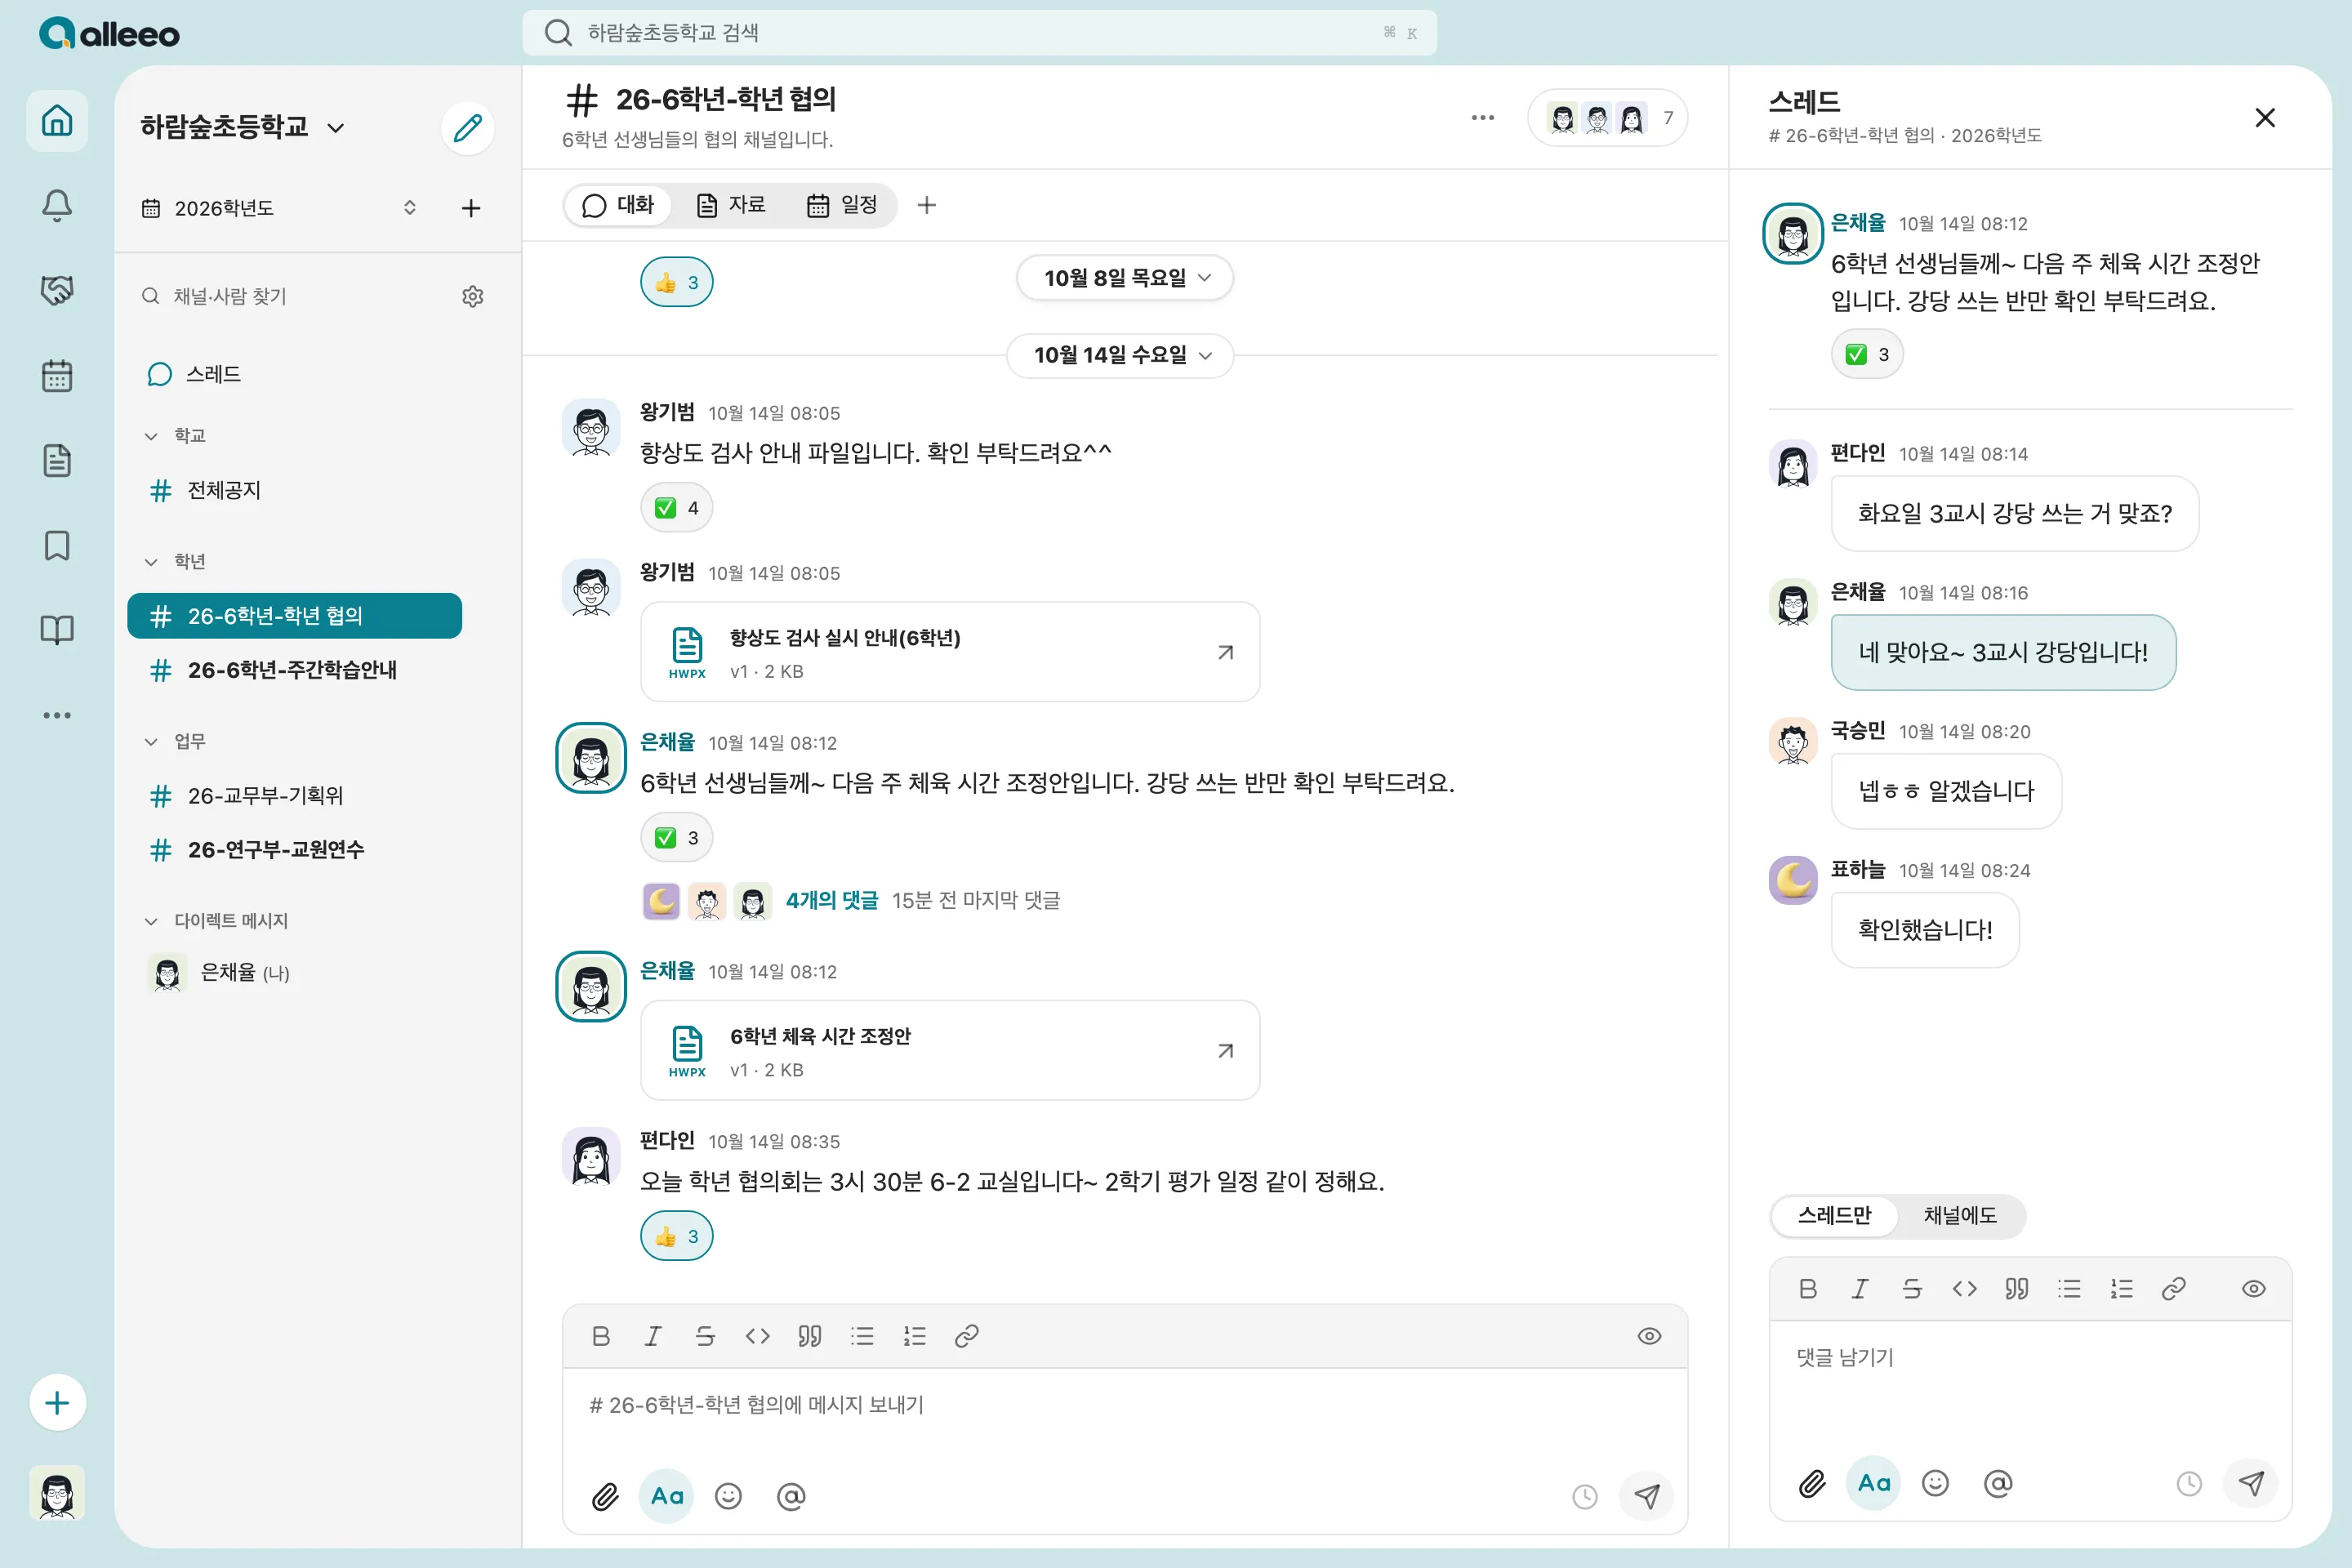Apply strikethrough in thread editor toolbar
Screen dimensions: 2352x1568
(x=1911, y=1289)
